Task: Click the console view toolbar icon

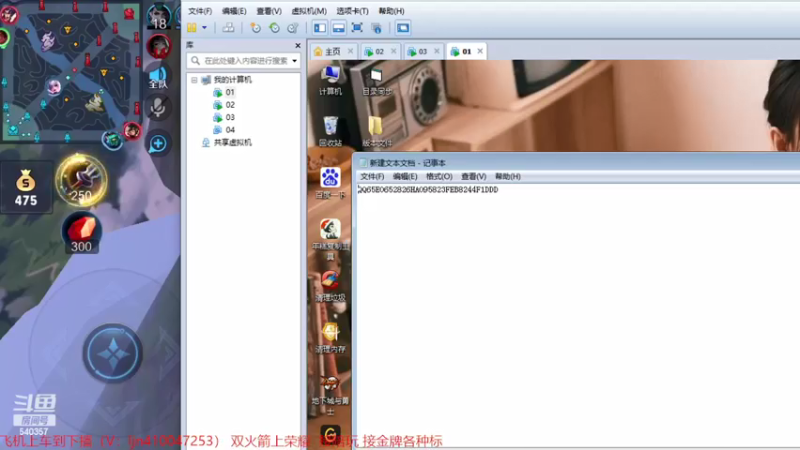Action: (x=403, y=28)
